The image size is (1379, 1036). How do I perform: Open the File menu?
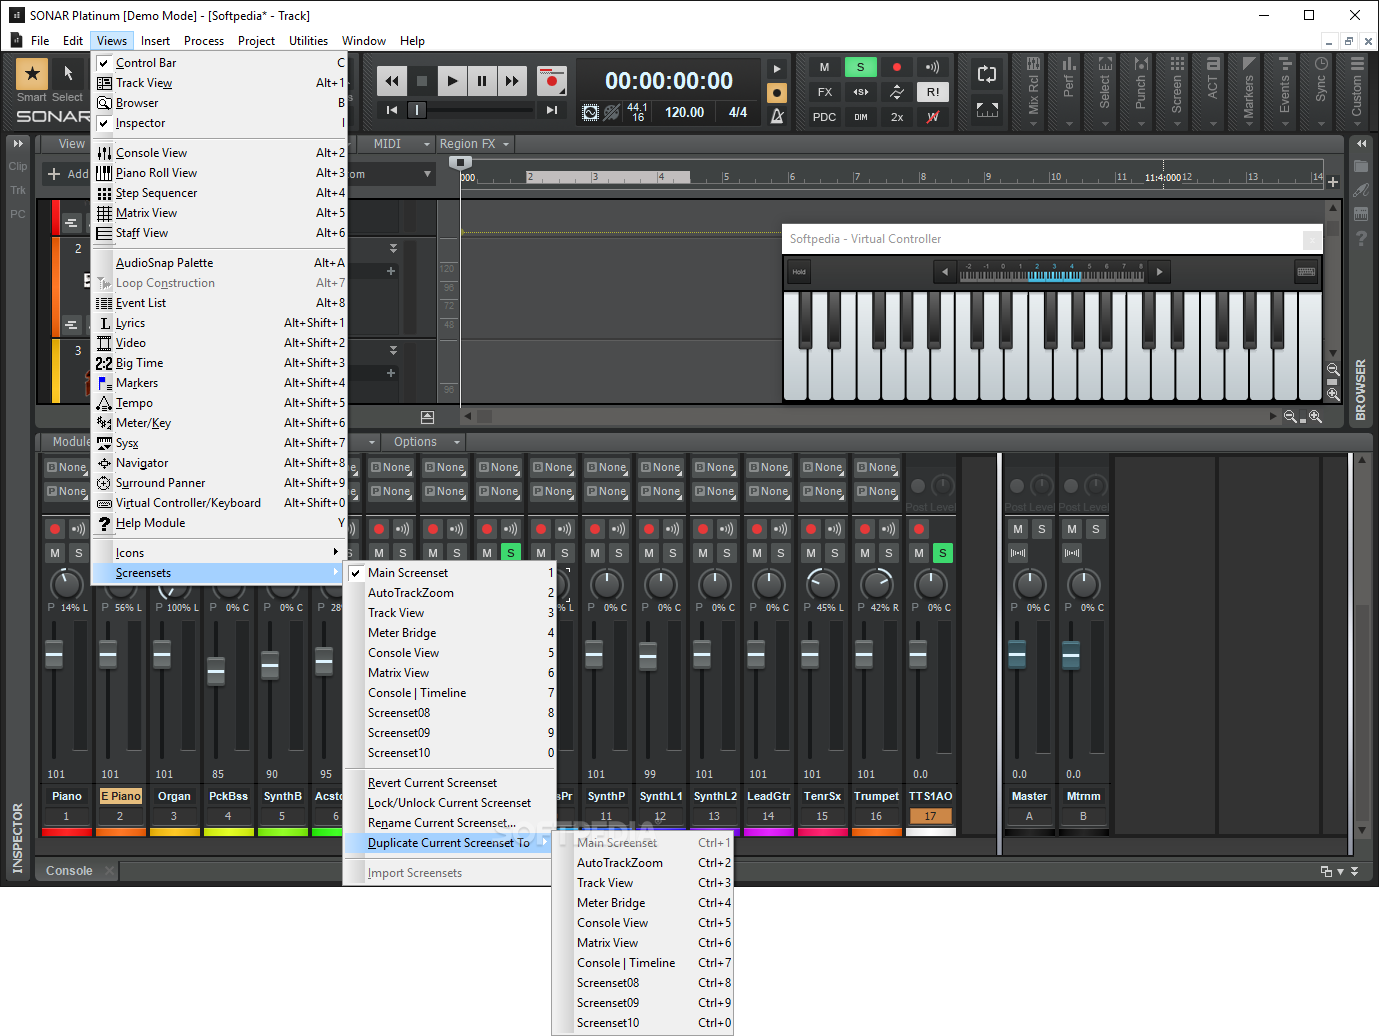[40, 41]
